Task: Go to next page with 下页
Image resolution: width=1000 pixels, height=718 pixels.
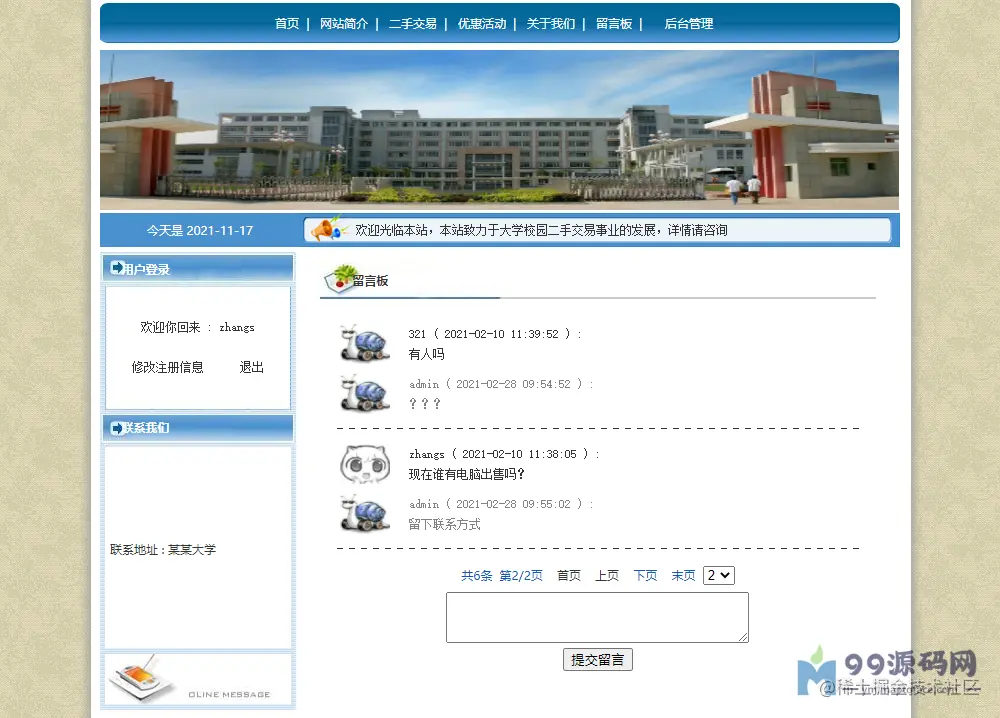Action: pyautogui.click(x=645, y=576)
